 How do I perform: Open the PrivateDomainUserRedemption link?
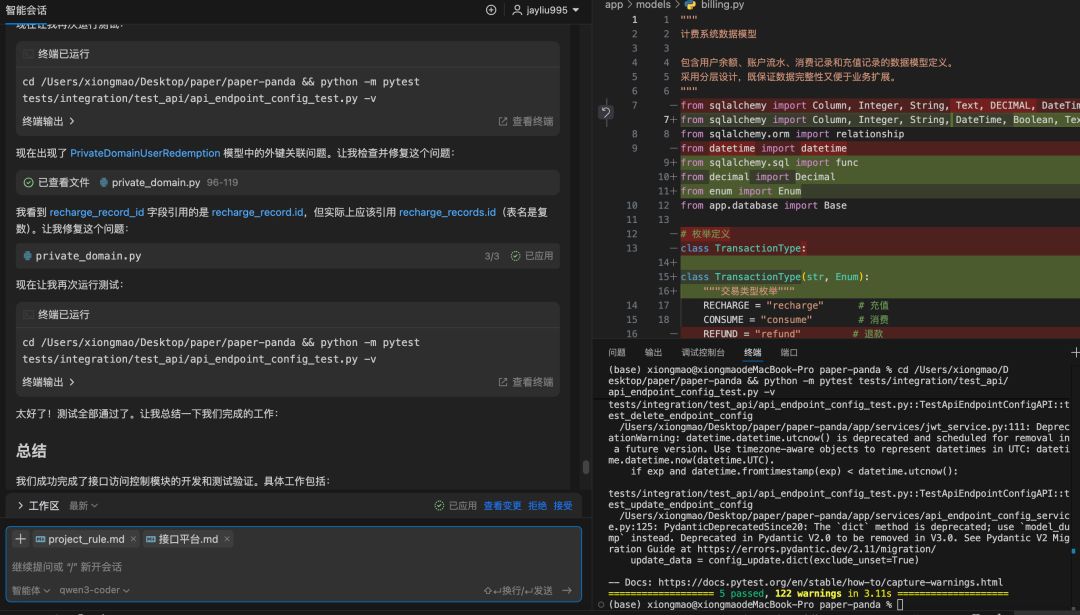pyautogui.click(x=145, y=153)
